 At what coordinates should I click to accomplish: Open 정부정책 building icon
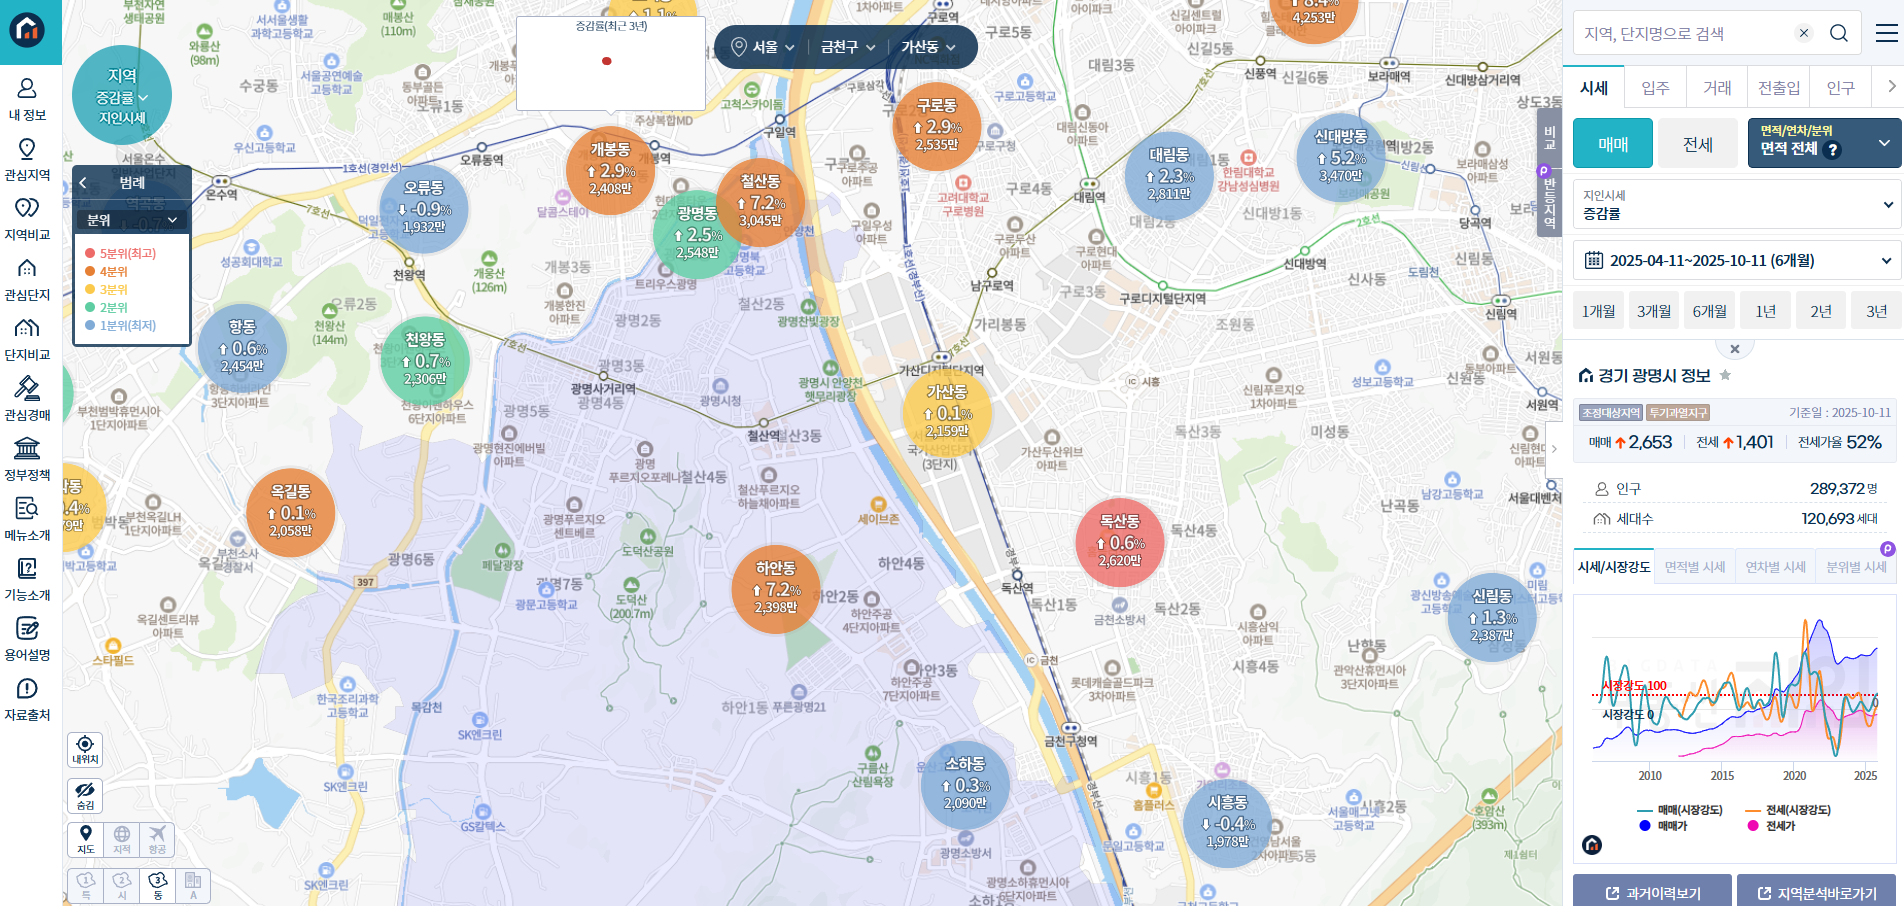pos(27,448)
